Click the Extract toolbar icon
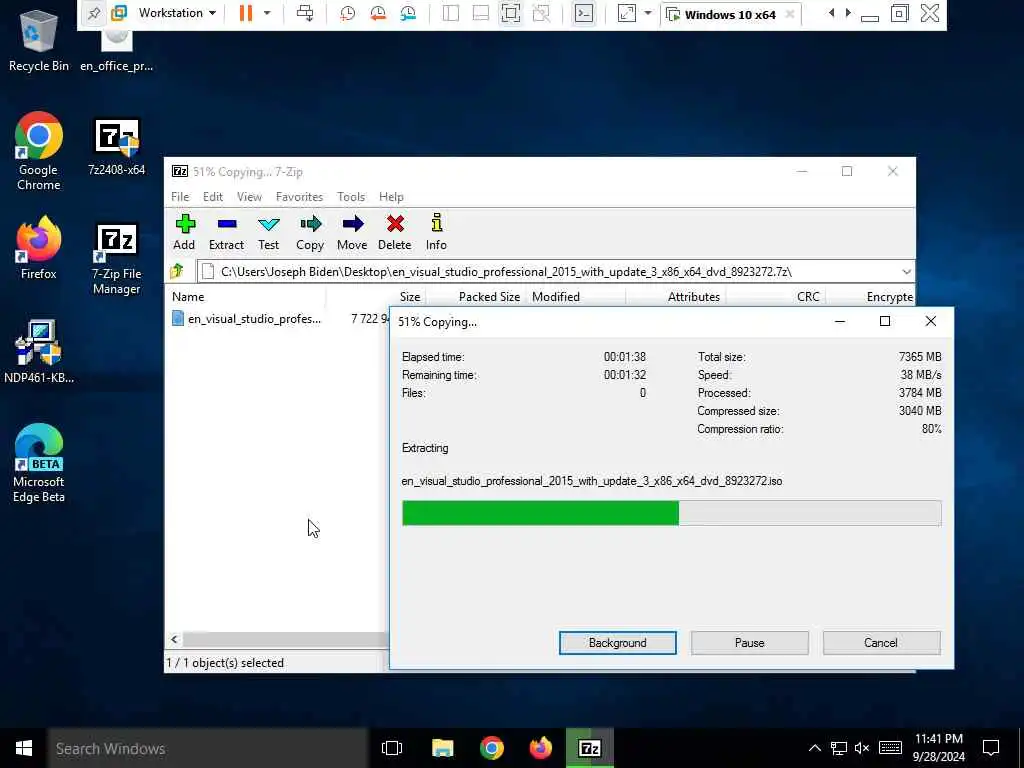 (x=227, y=225)
